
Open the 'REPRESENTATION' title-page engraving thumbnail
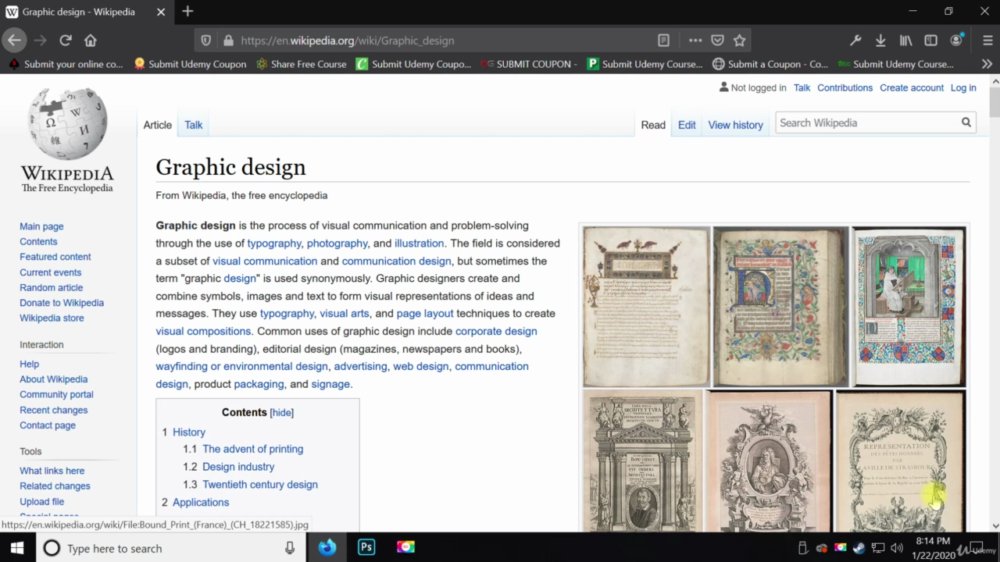pos(900,461)
